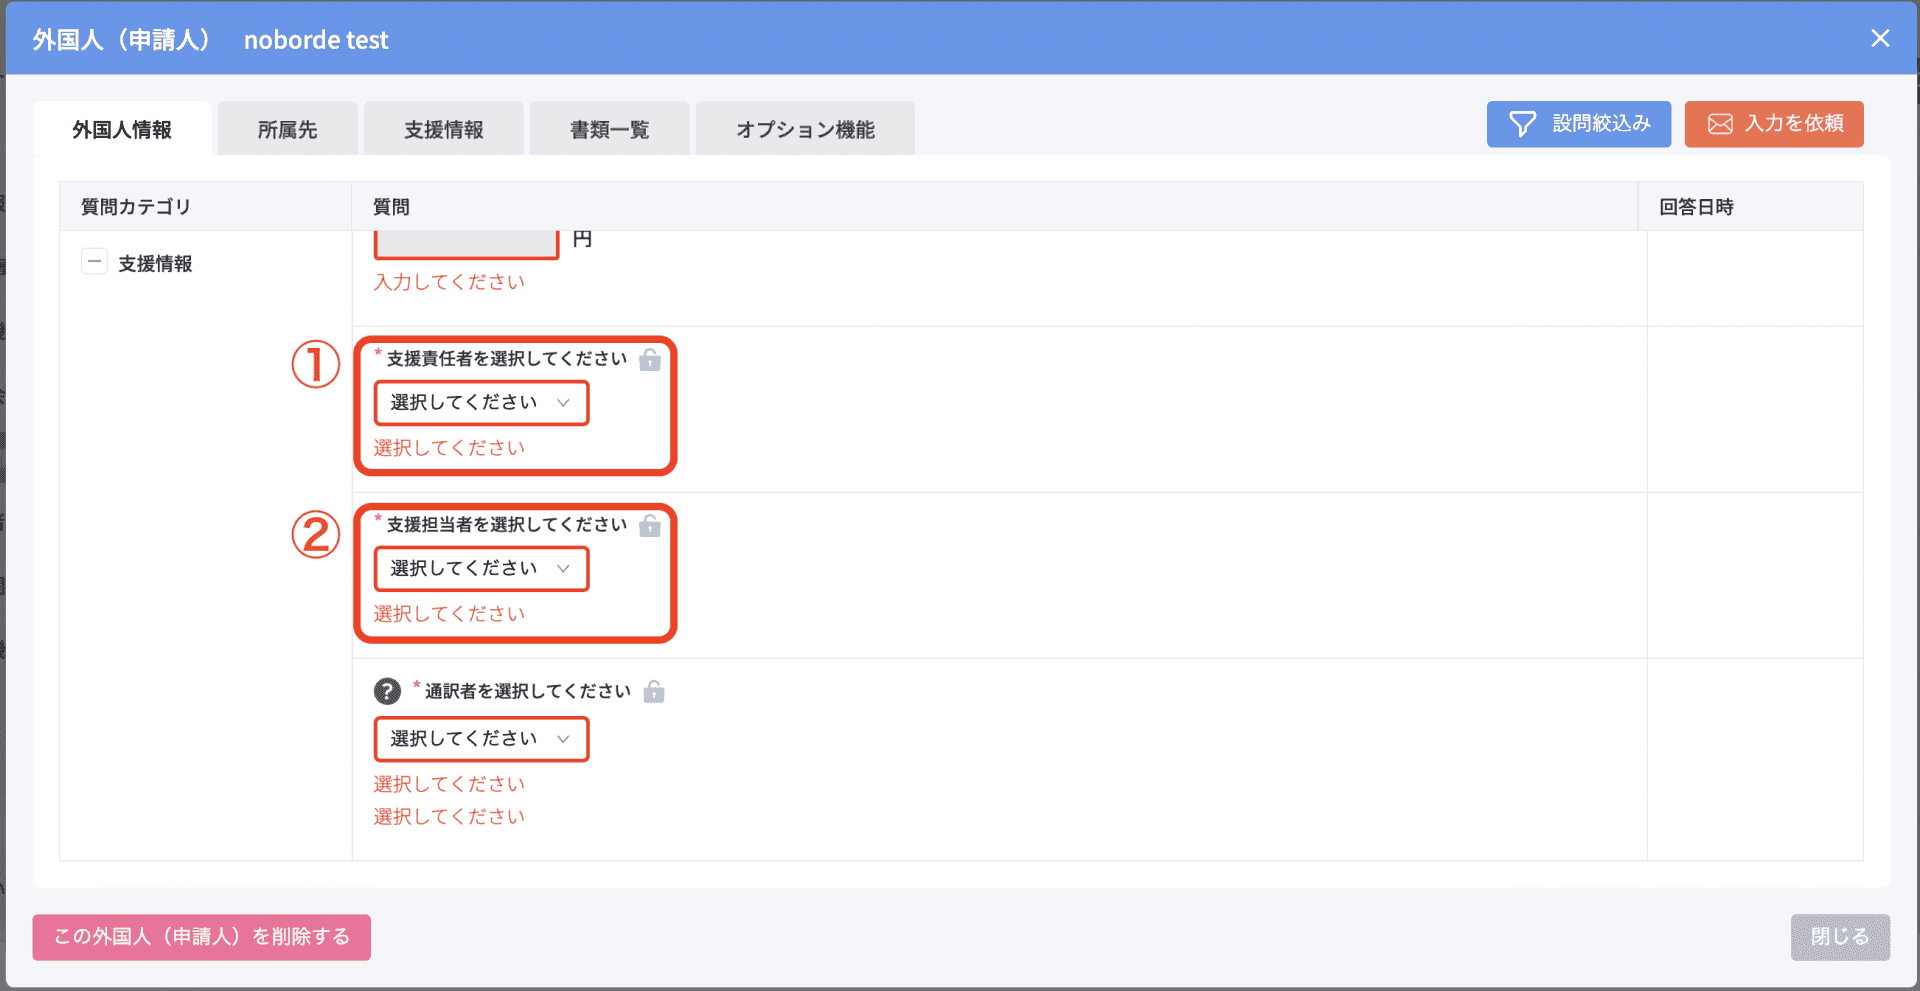Click the lock icon beside 支援責任者 question
Viewport: 1920px width, 991px height.
coord(650,360)
